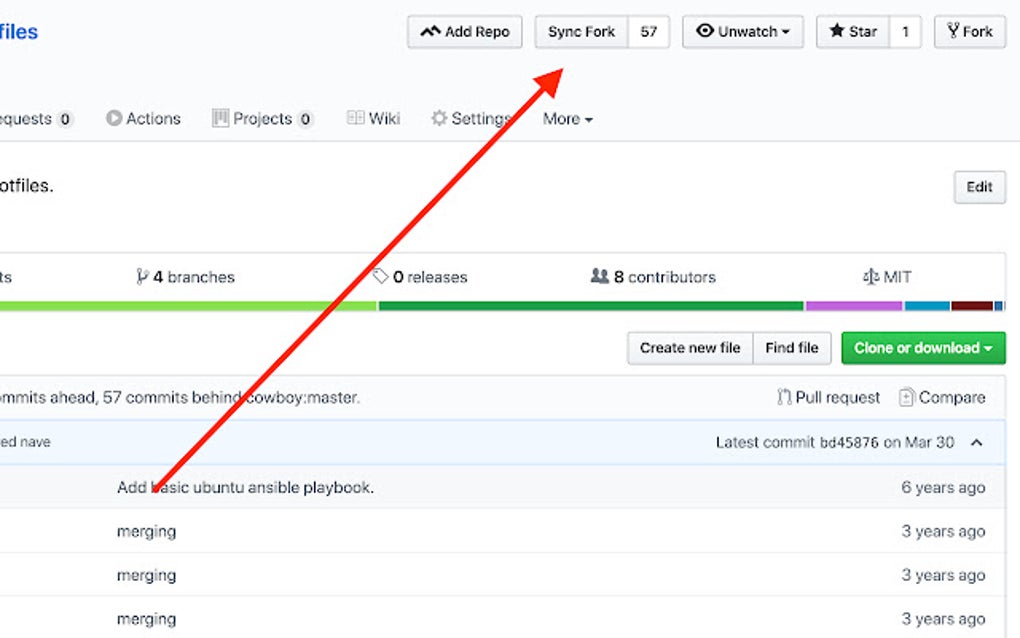The image size is (1020, 638).
Task: Click the tag icon beside 0 releases
Action: point(382,277)
